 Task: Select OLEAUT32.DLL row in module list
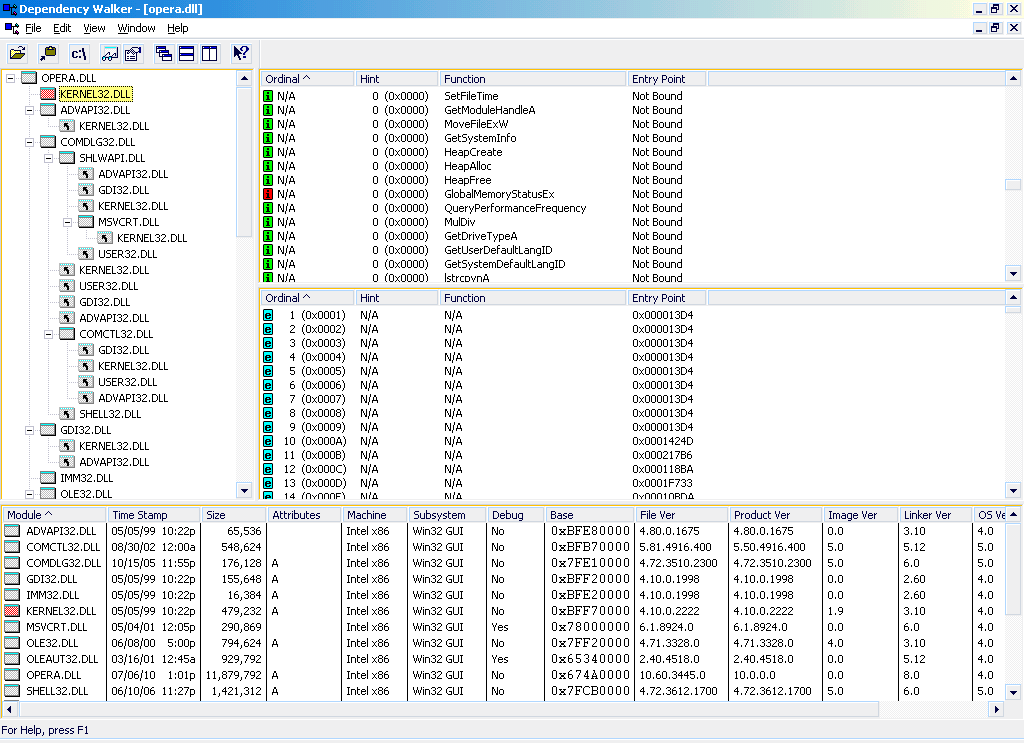[504, 659]
